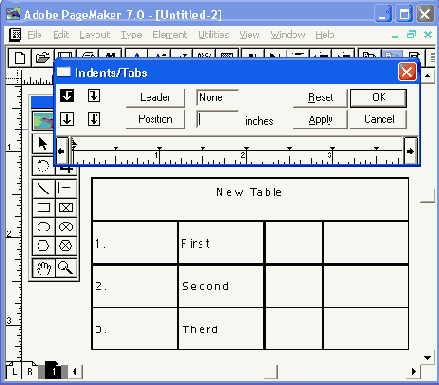This screenshot has height=385, width=439.
Task: Click the Apply button
Action: point(320,119)
